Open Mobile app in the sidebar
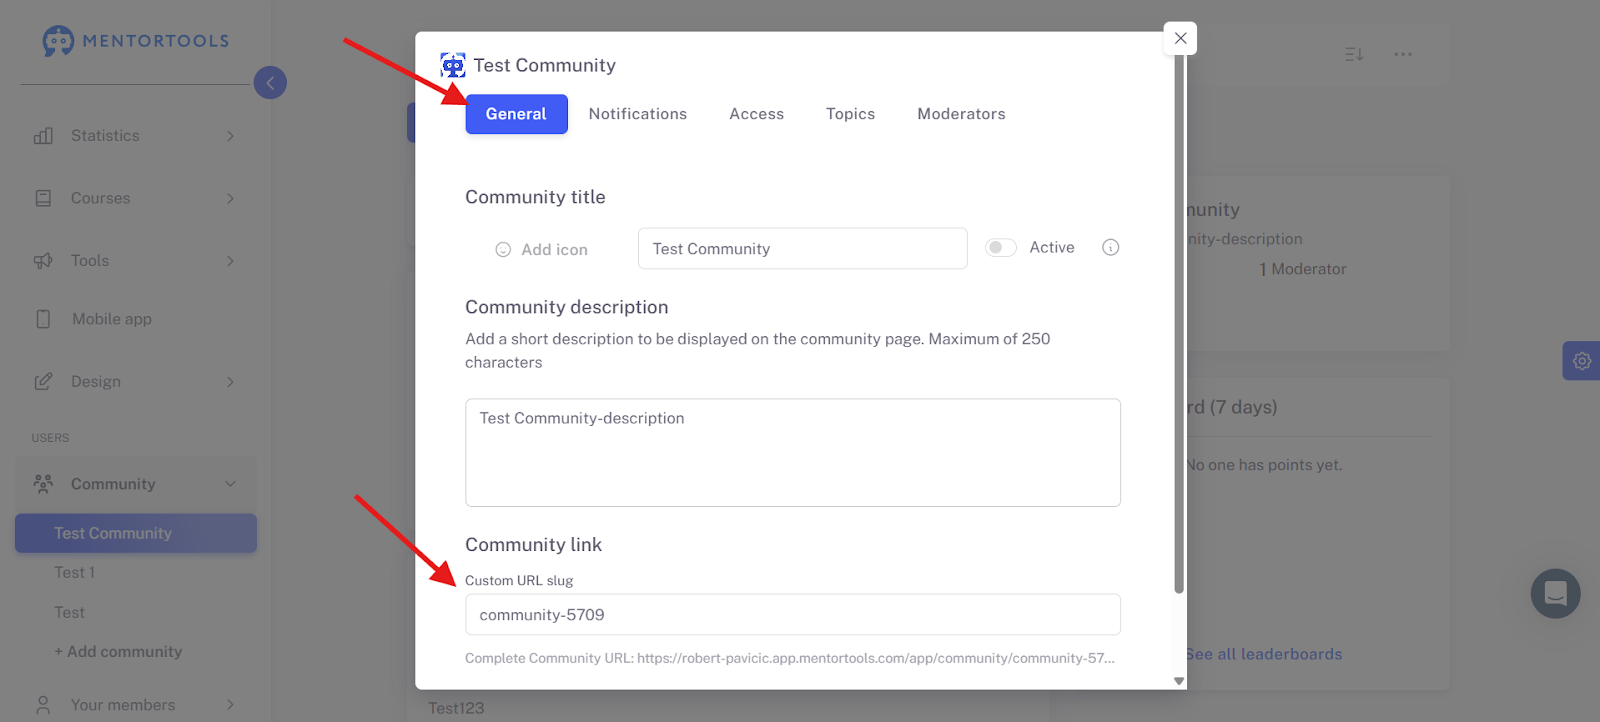Viewport: 1600px width, 722px height. point(112,319)
